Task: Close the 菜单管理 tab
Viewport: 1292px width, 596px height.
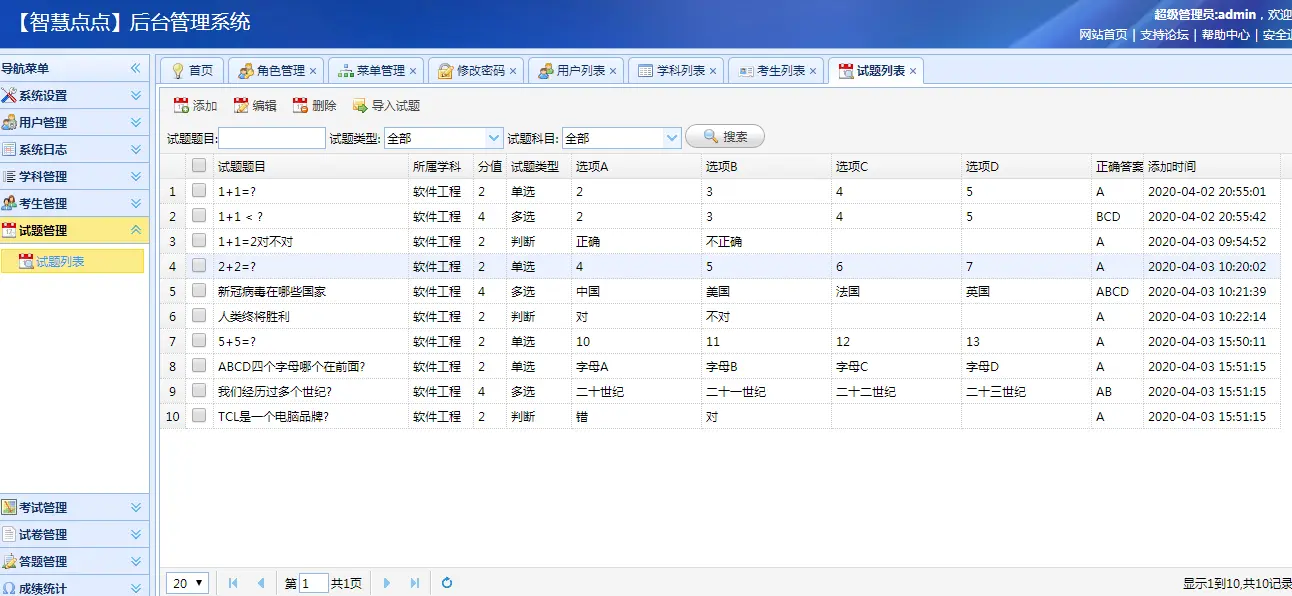Action: pos(413,71)
